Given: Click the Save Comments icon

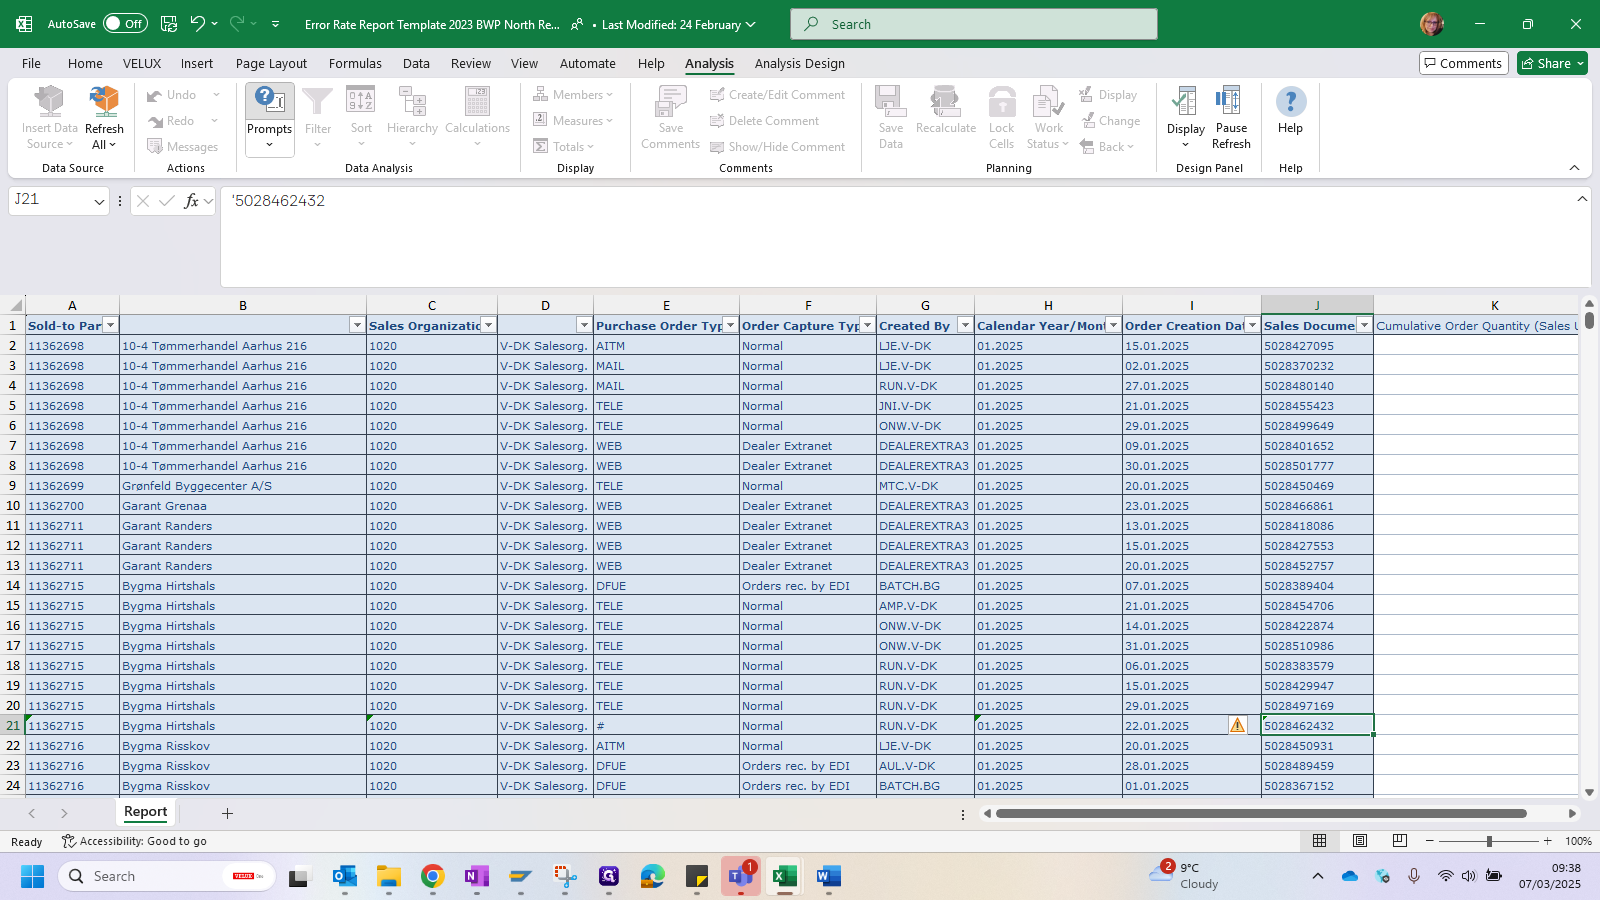Looking at the screenshot, I should [670, 102].
